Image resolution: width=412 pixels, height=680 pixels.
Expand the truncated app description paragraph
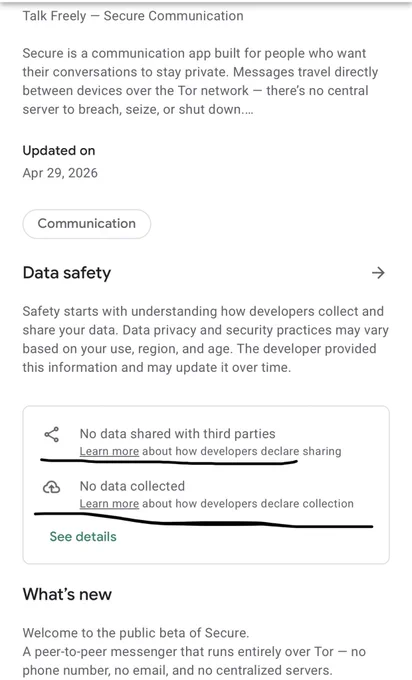coord(200,81)
